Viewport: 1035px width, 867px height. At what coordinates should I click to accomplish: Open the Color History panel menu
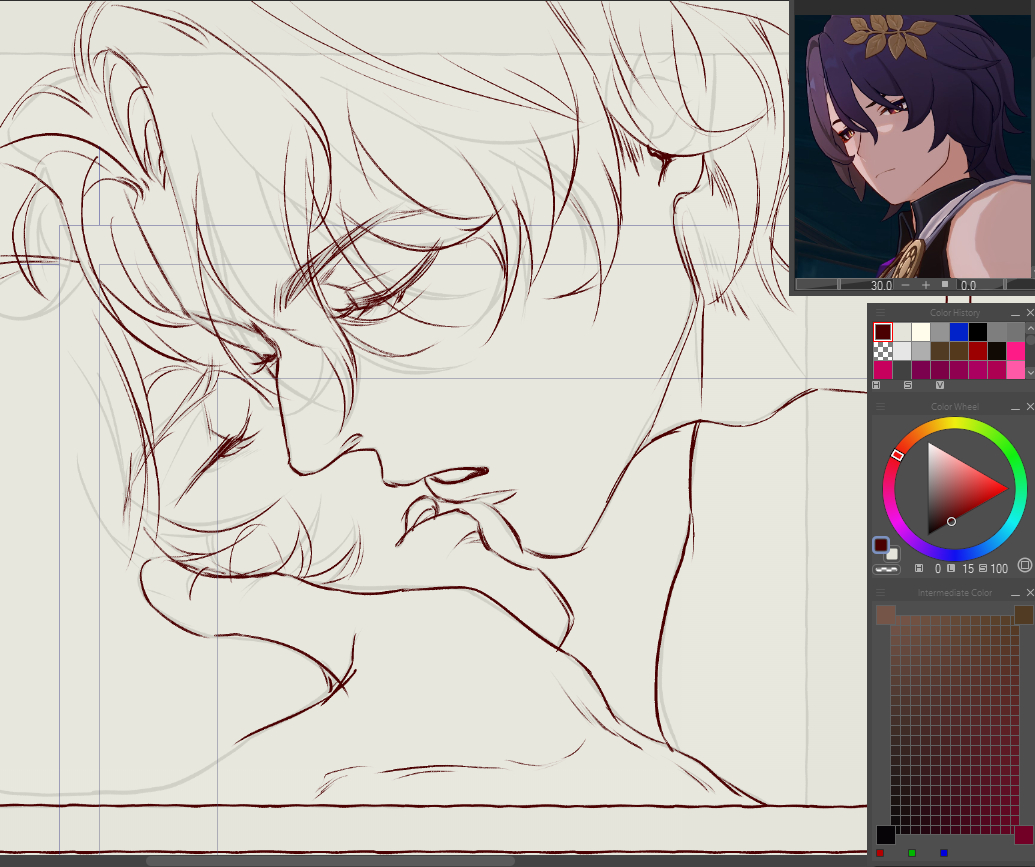[880, 313]
